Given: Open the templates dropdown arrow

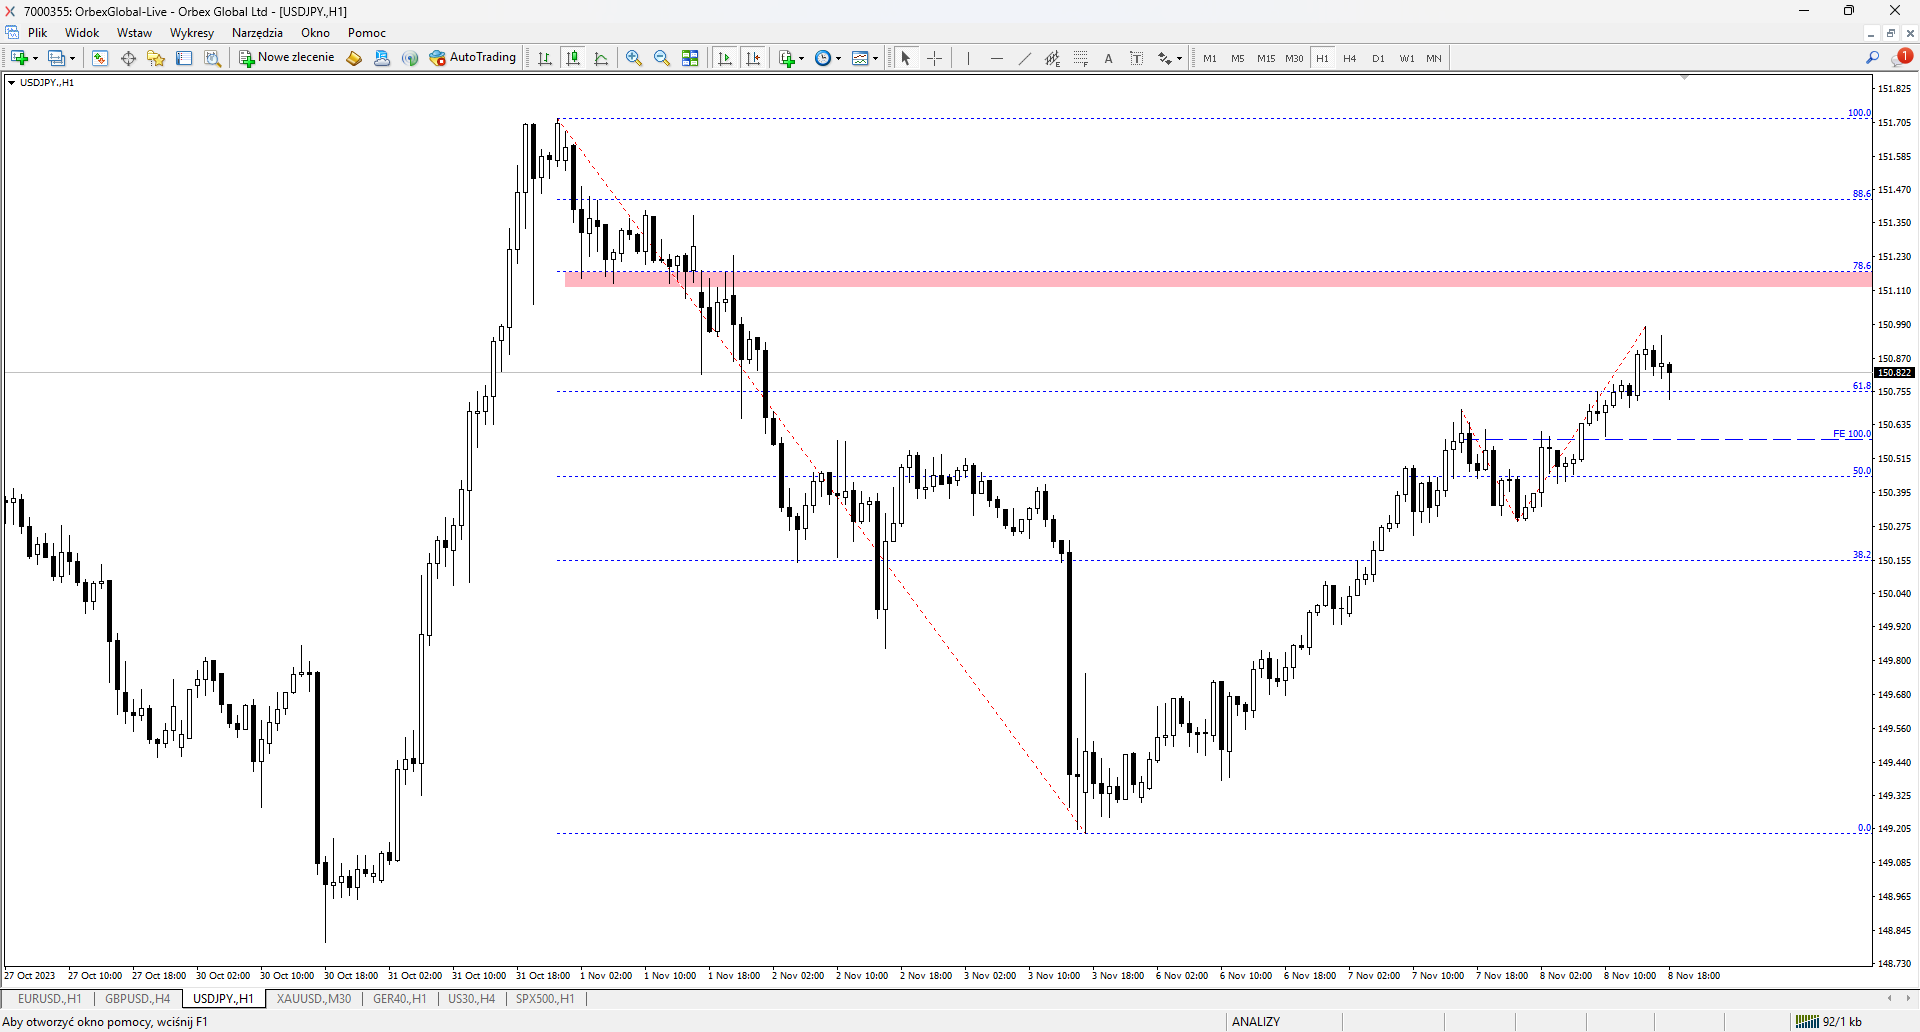Looking at the screenshot, I should (875, 59).
